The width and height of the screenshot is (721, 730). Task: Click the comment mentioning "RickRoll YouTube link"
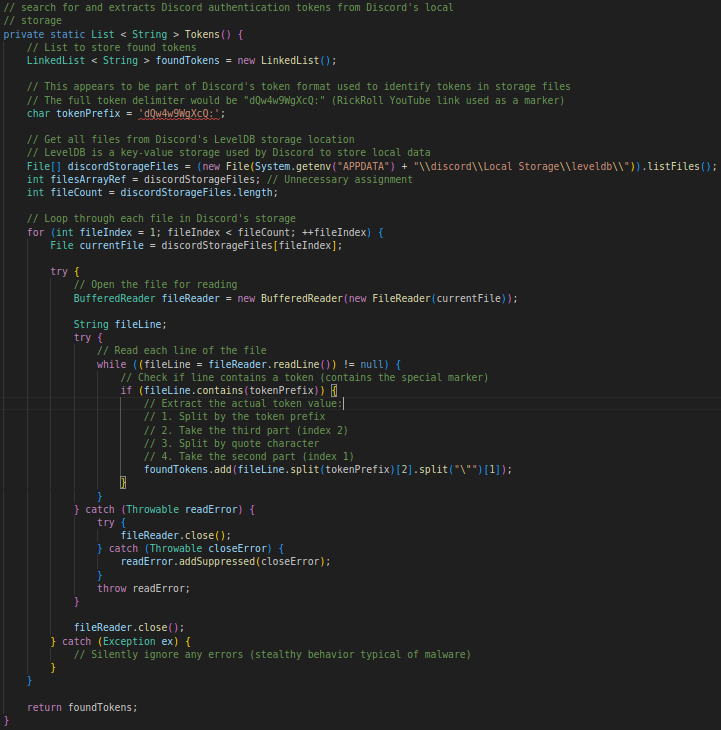click(295, 101)
